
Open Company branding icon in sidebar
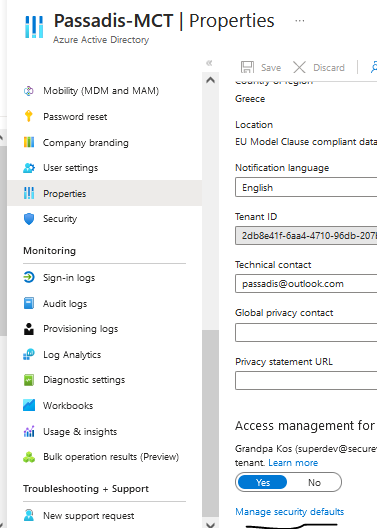pyautogui.click(x=29, y=142)
